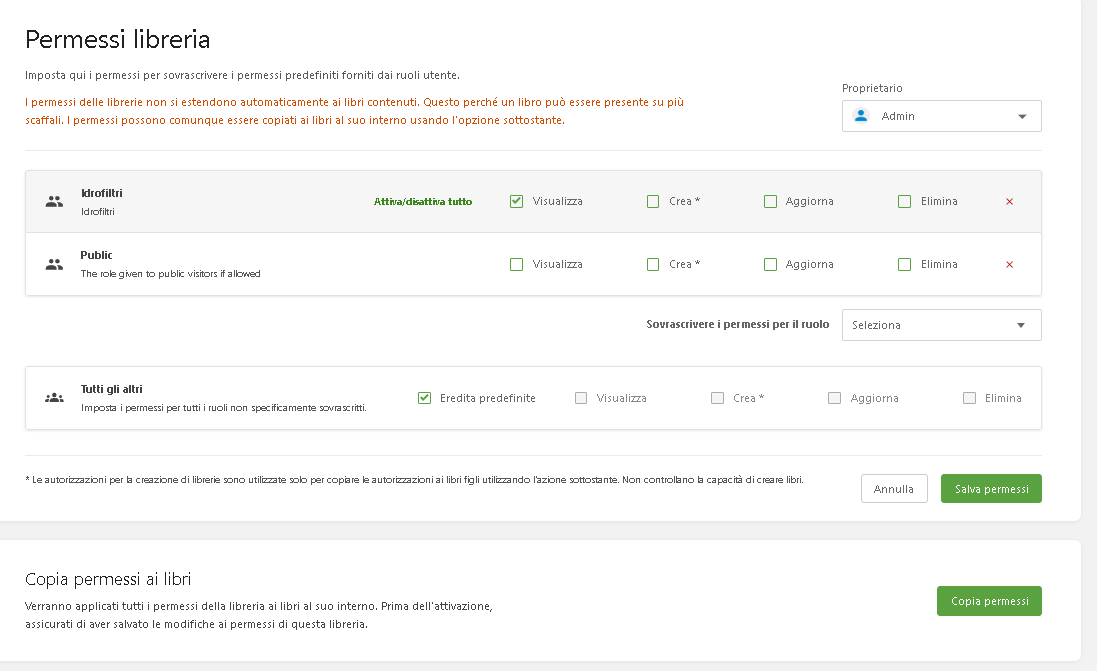The image size is (1097, 671).
Task: Click the Idrofiltri role group icon
Action: pos(54,201)
